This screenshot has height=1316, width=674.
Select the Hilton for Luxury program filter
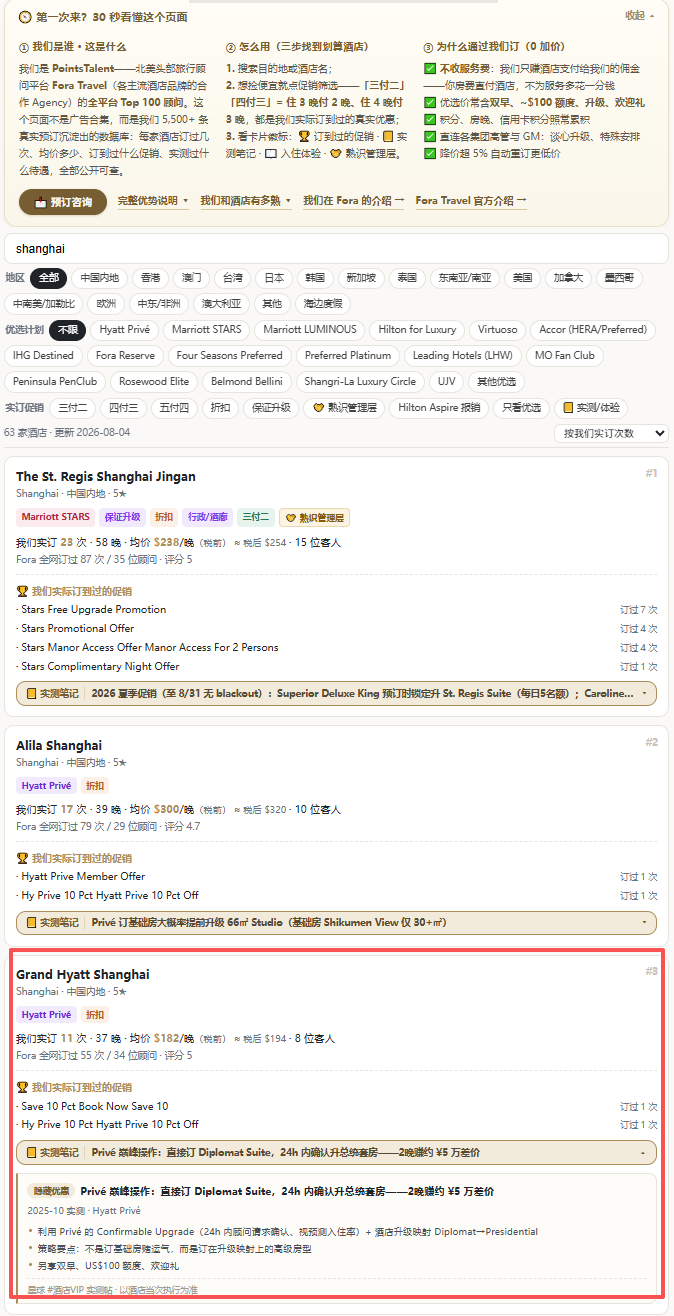click(417, 329)
